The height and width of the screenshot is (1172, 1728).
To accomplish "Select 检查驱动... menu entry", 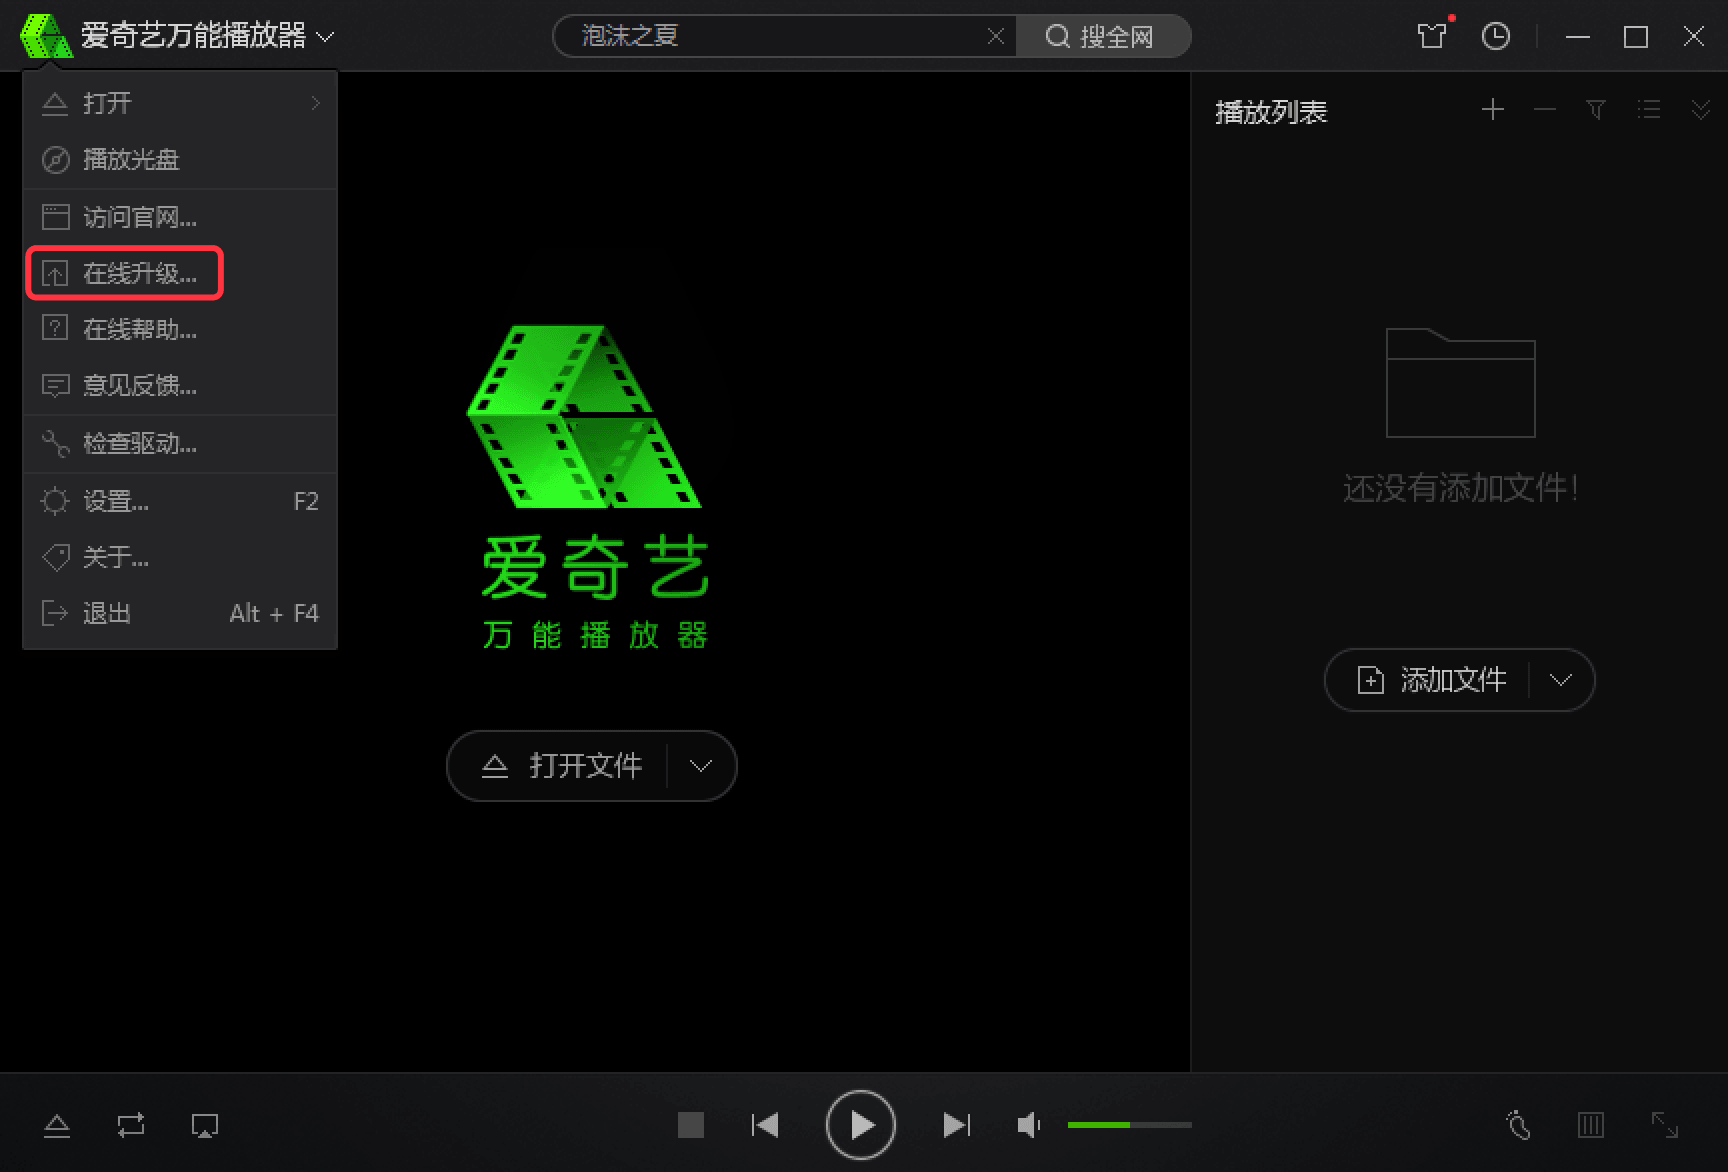I will [x=180, y=443].
